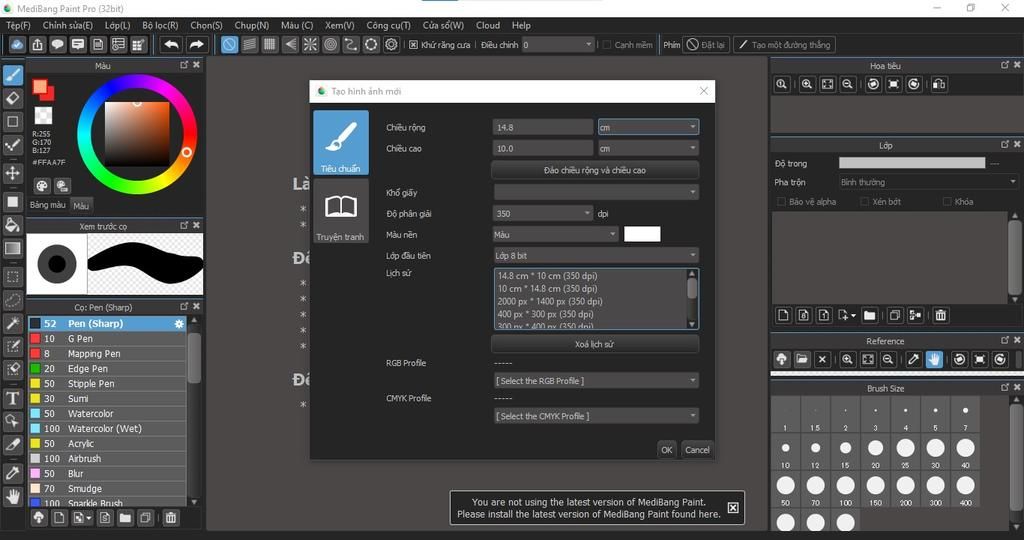The height and width of the screenshot is (540, 1024).
Task: Activate hand tool in Reference panel
Action: 934,359
